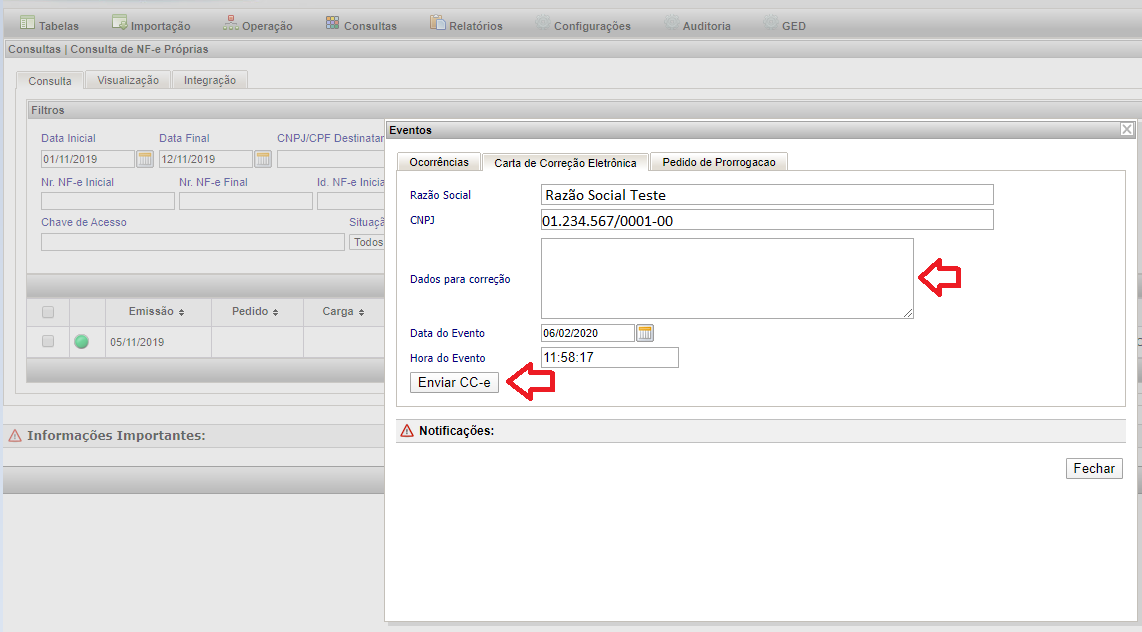Image resolution: width=1142 pixels, height=632 pixels.
Task: Open calendar picker for Data Inicial
Action: pos(145,159)
